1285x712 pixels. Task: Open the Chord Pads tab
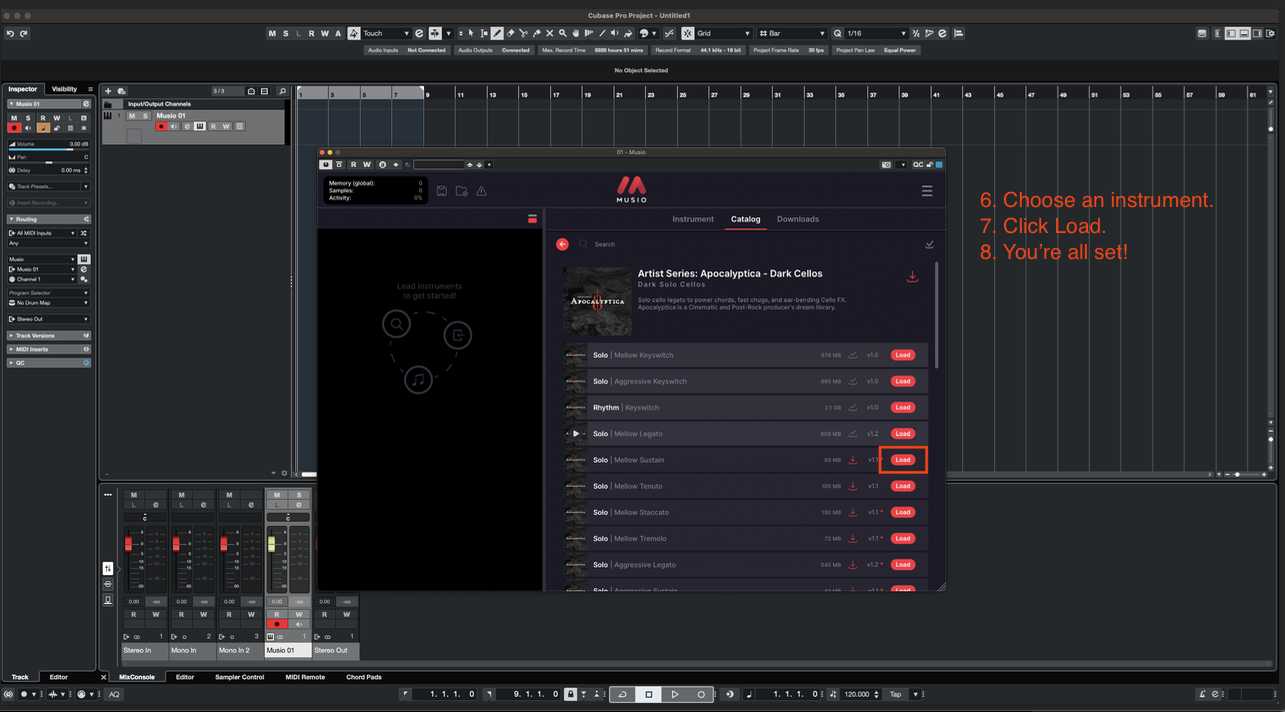pyautogui.click(x=364, y=677)
